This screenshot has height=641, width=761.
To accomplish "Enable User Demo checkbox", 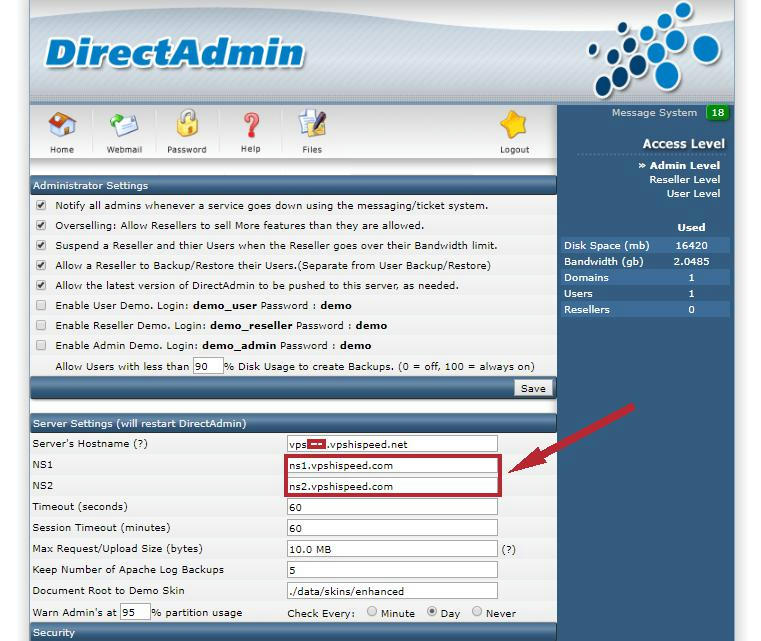I will pos(41,305).
